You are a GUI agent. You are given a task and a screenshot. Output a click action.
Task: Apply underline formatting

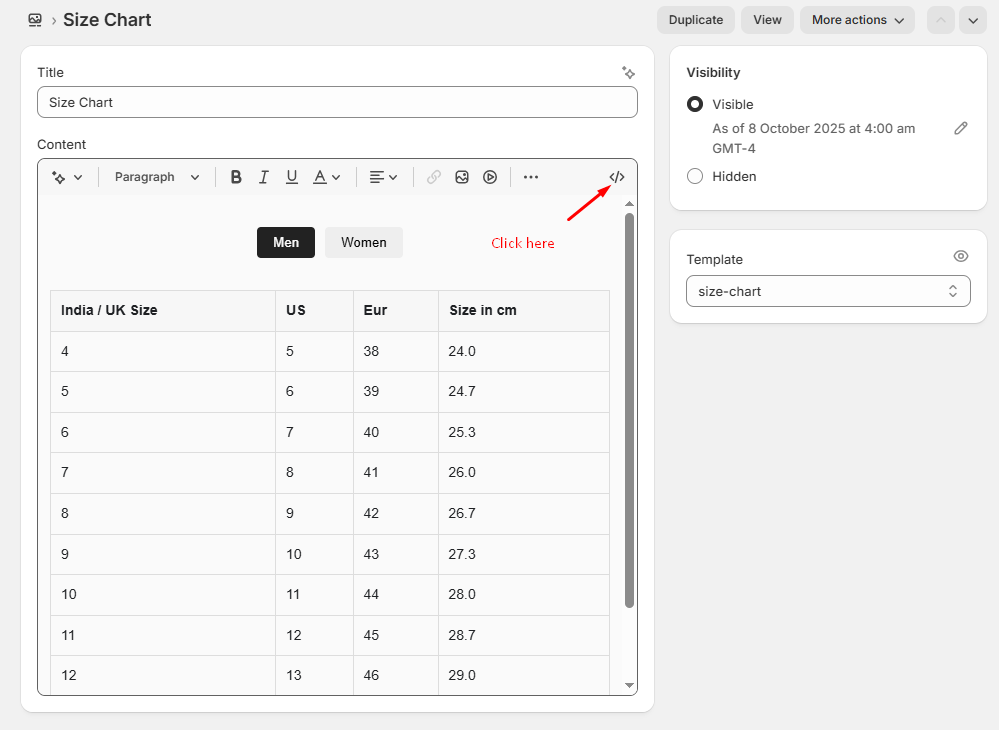[x=292, y=177]
